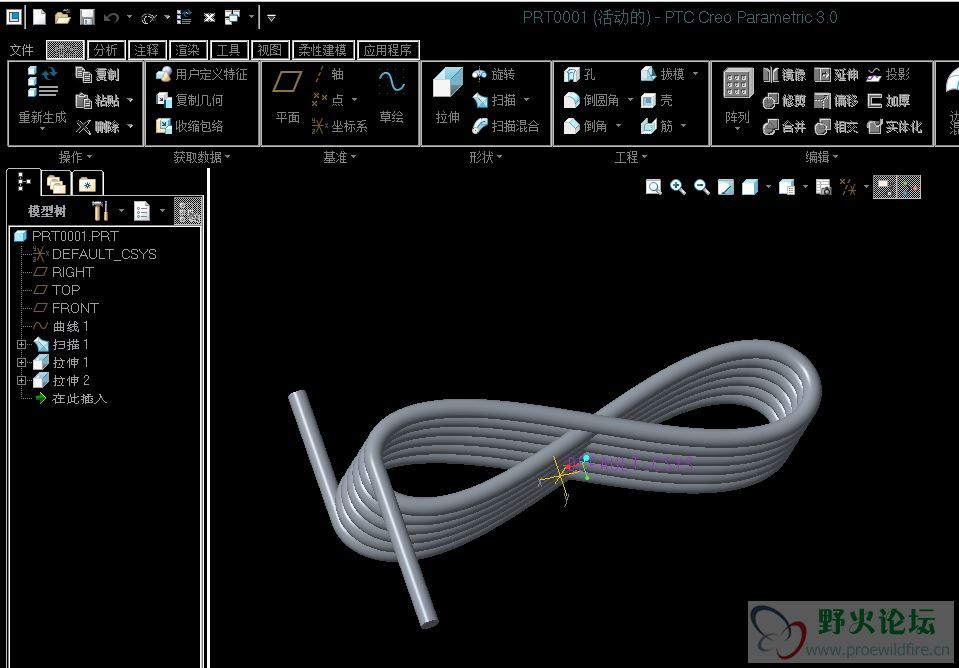This screenshot has height=668, width=959.
Task: Click the 复制 Copy button
Action: pyautogui.click(x=98, y=75)
